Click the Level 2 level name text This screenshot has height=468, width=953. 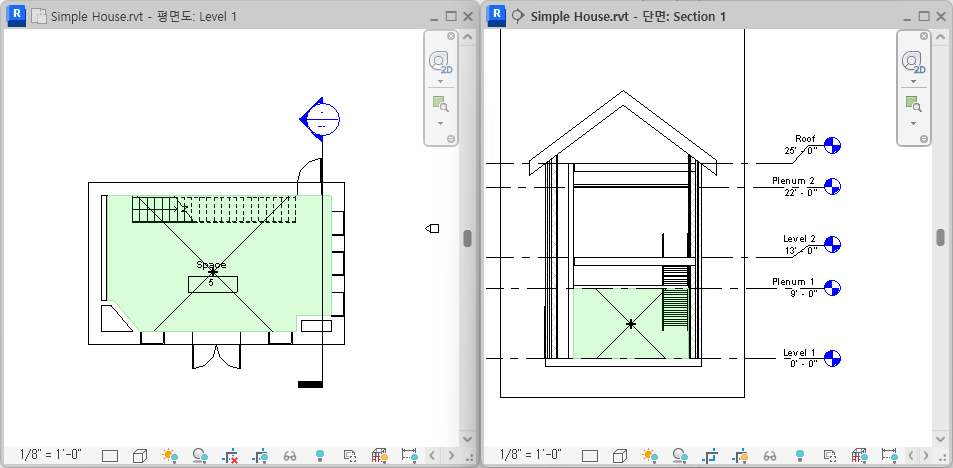[x=799, y=239]
